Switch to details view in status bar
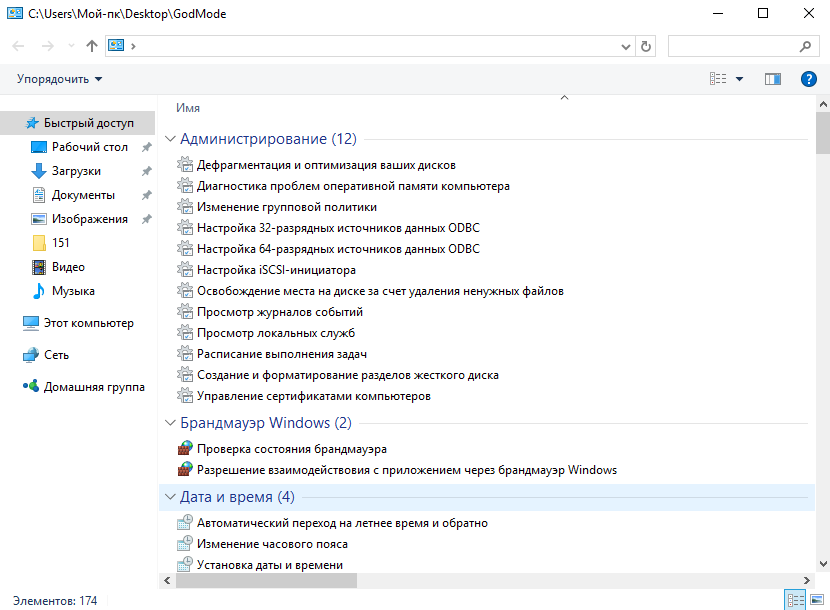This screenshot has width=830, height=610. (796, 600)
